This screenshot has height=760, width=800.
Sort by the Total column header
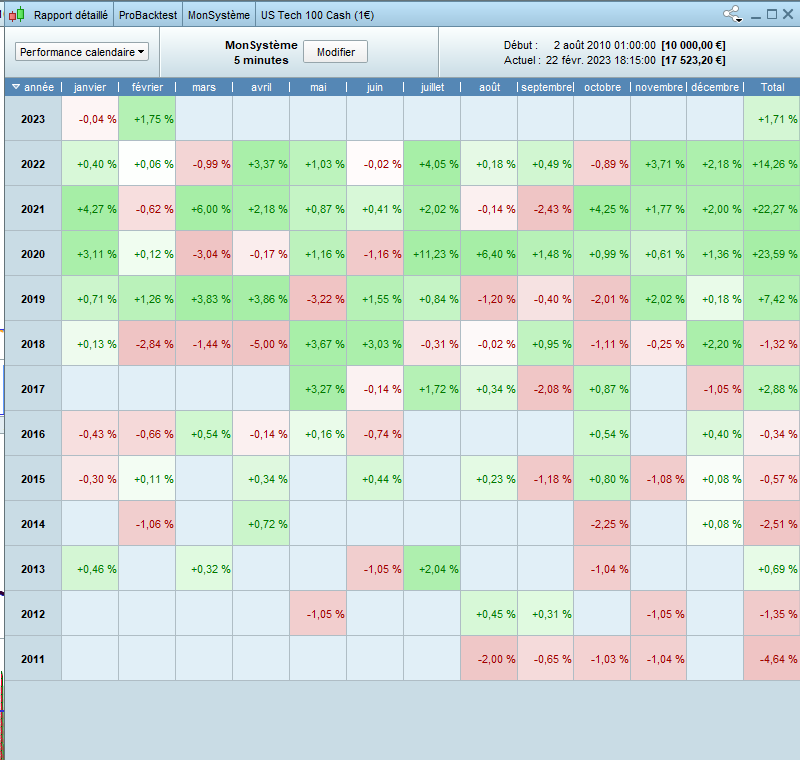tap(772, 87)
